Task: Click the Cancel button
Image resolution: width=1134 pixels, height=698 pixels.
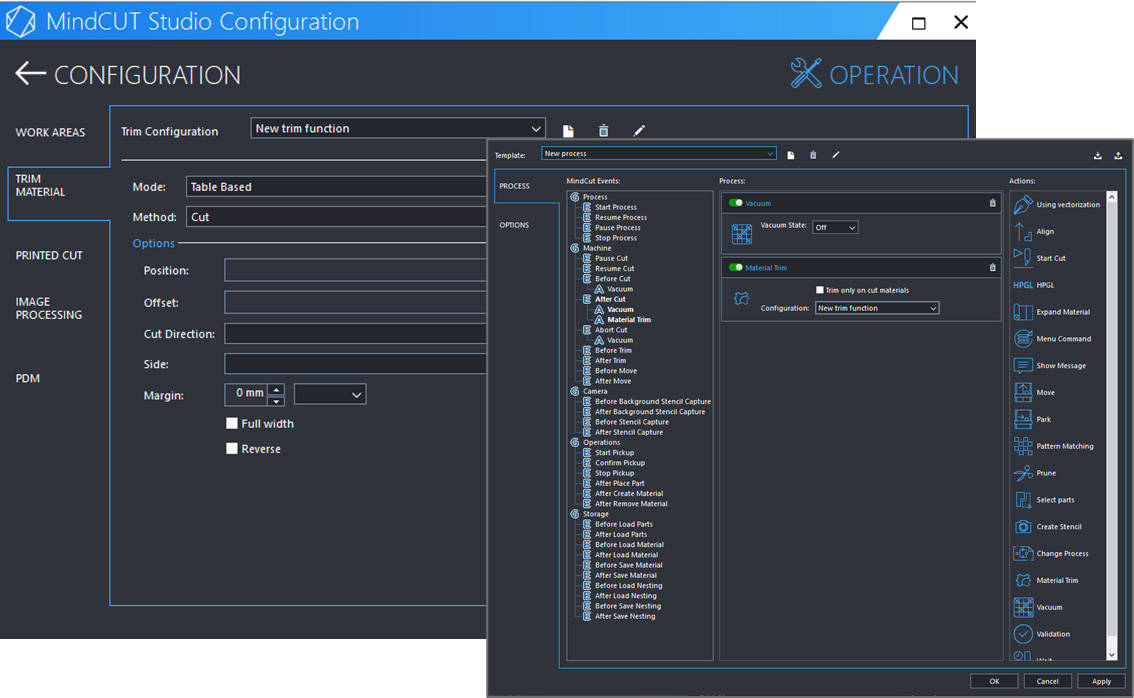Action: click(1047, 681)
